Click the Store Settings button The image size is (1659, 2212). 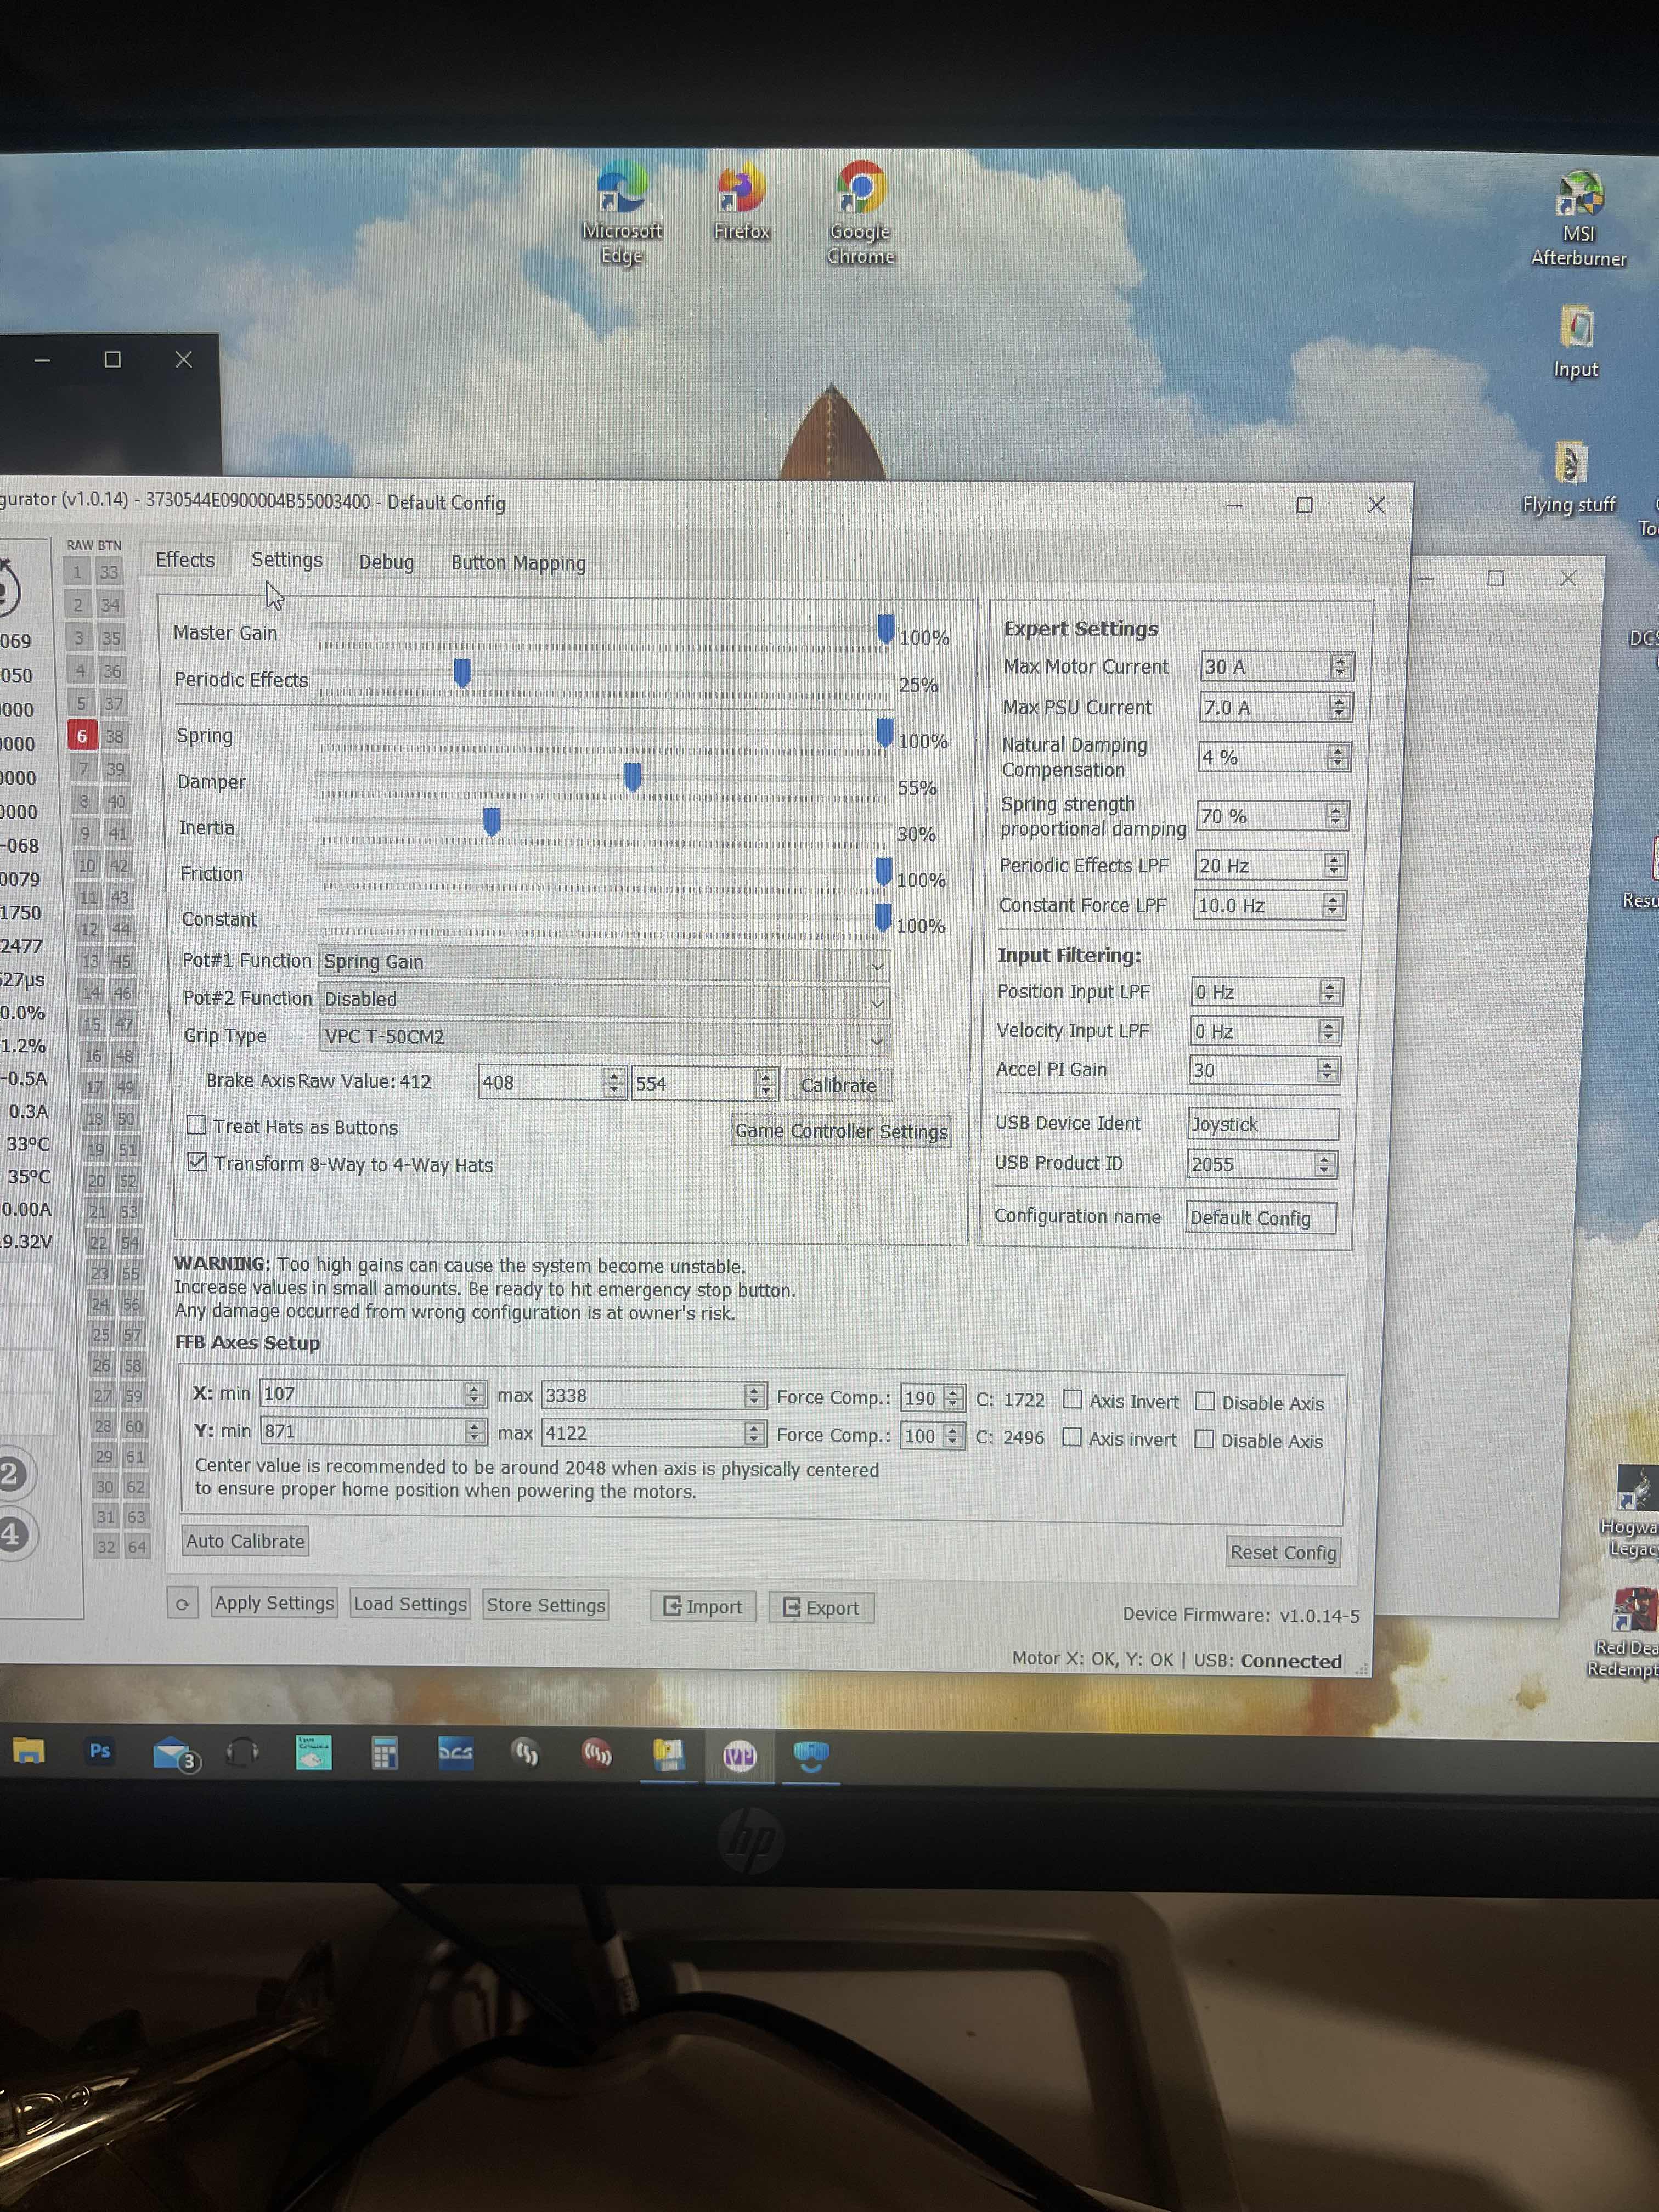click(545, 1605)
